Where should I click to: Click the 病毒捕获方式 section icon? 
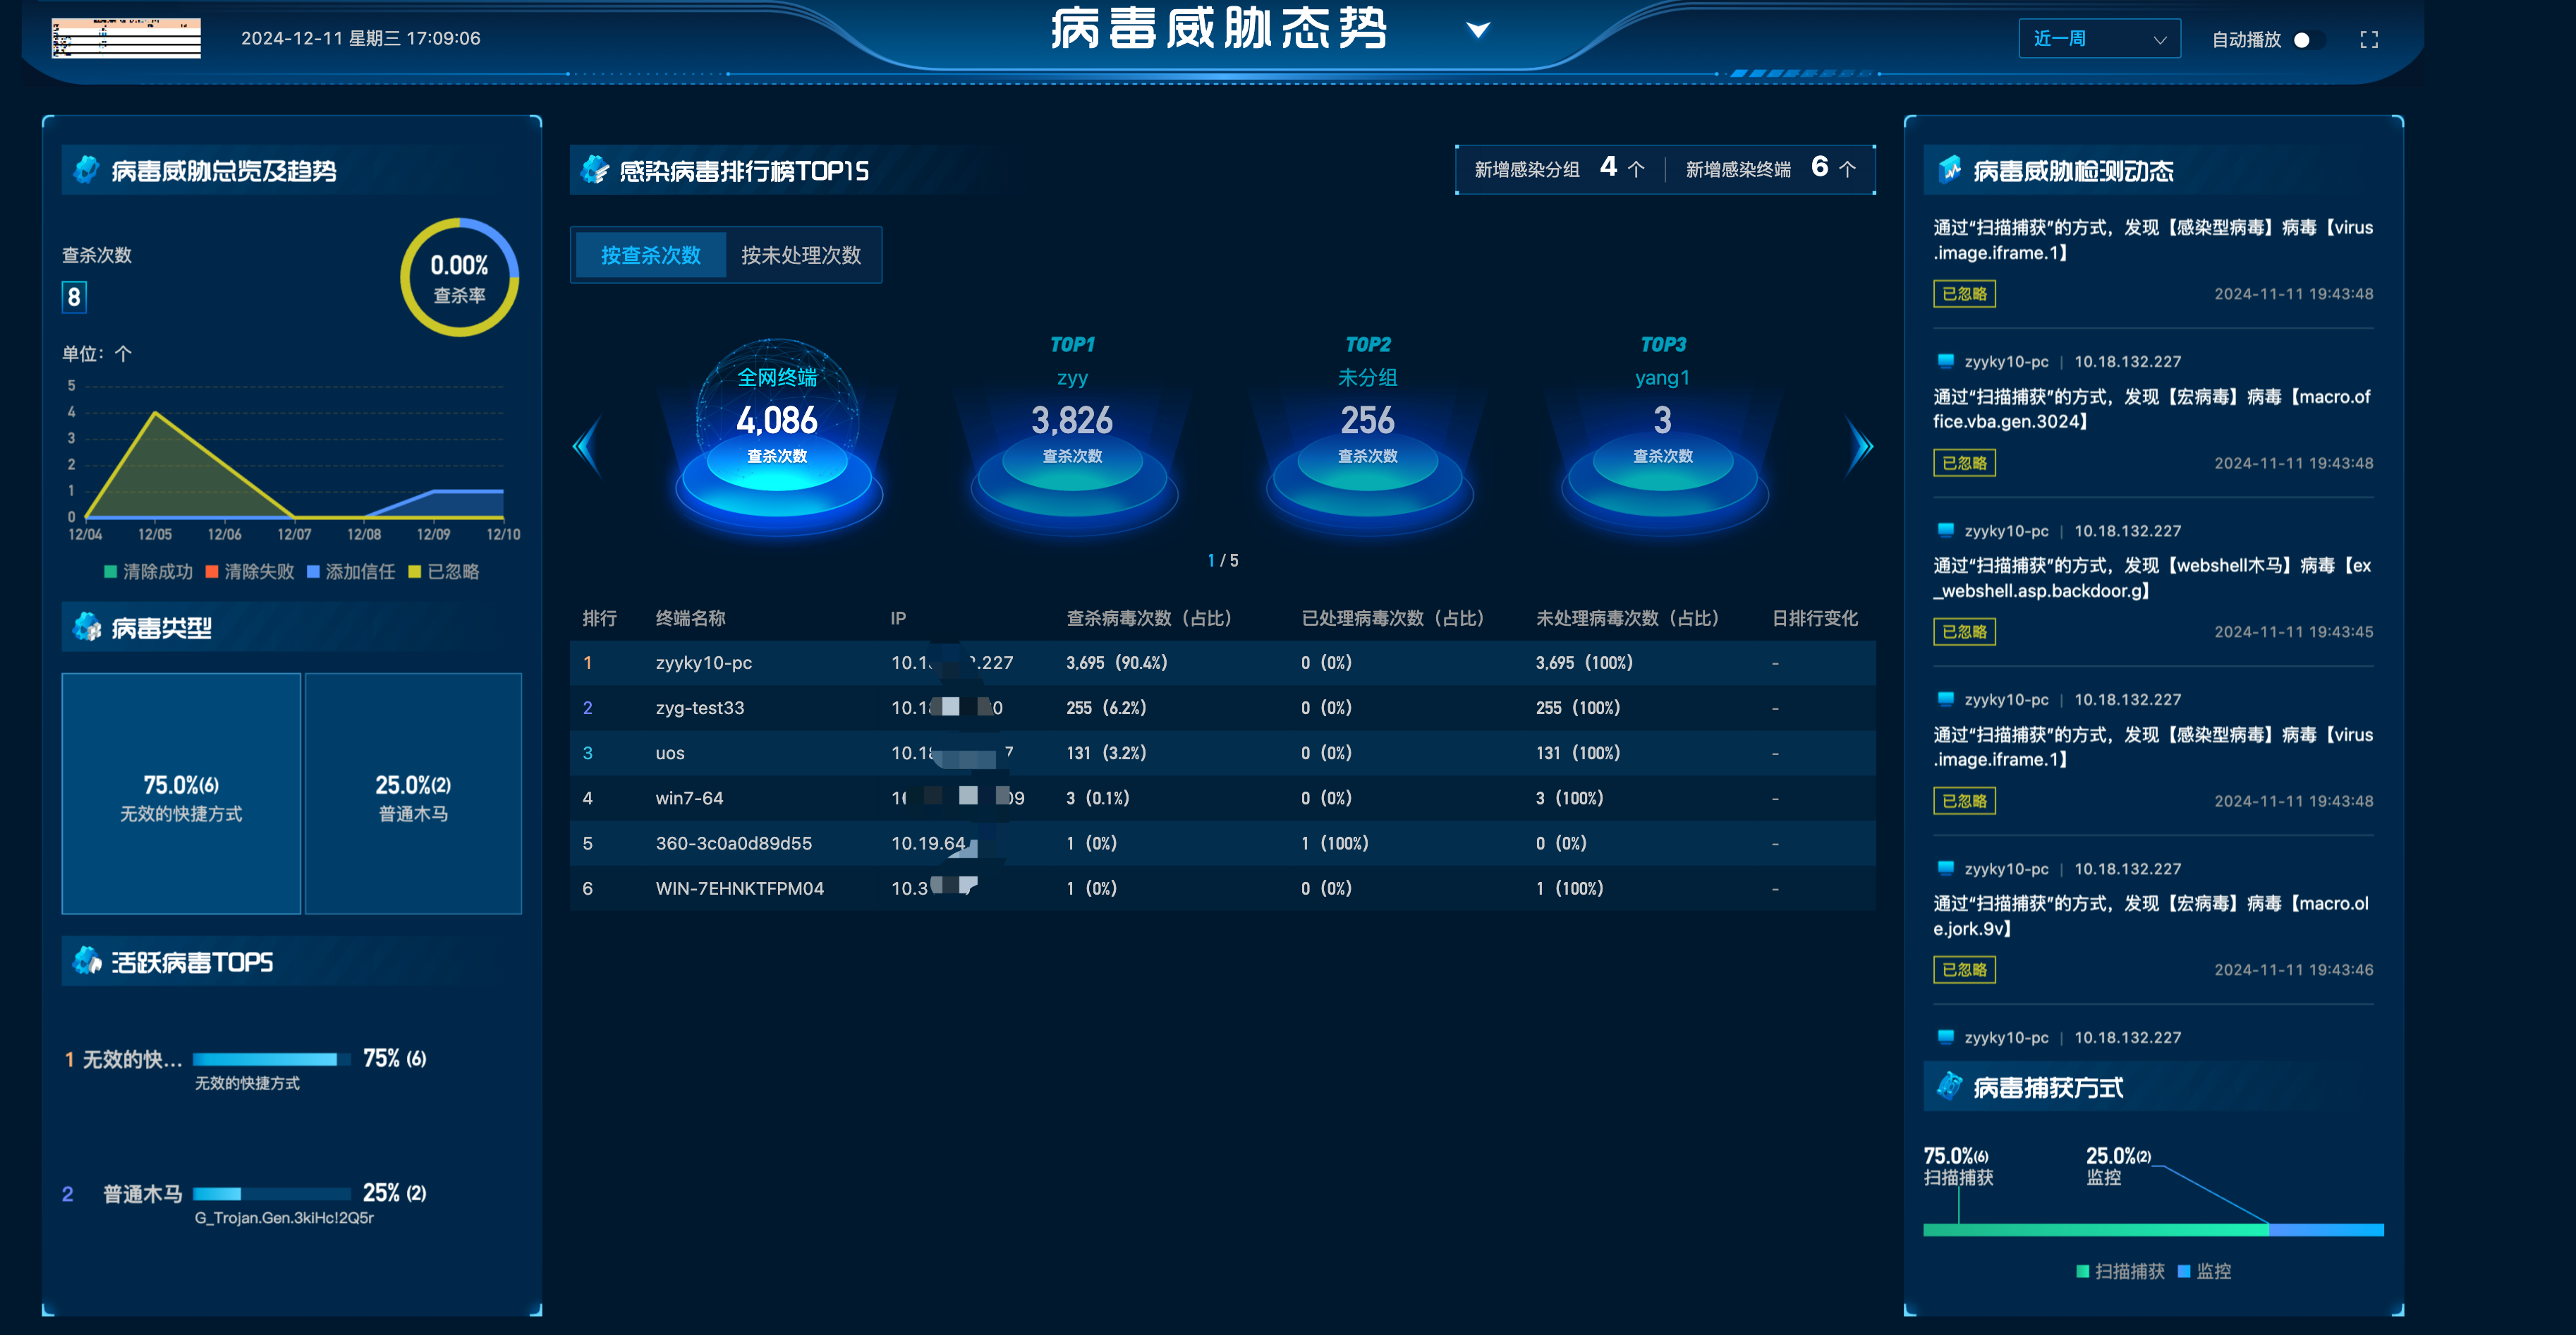(1949, 1085)
